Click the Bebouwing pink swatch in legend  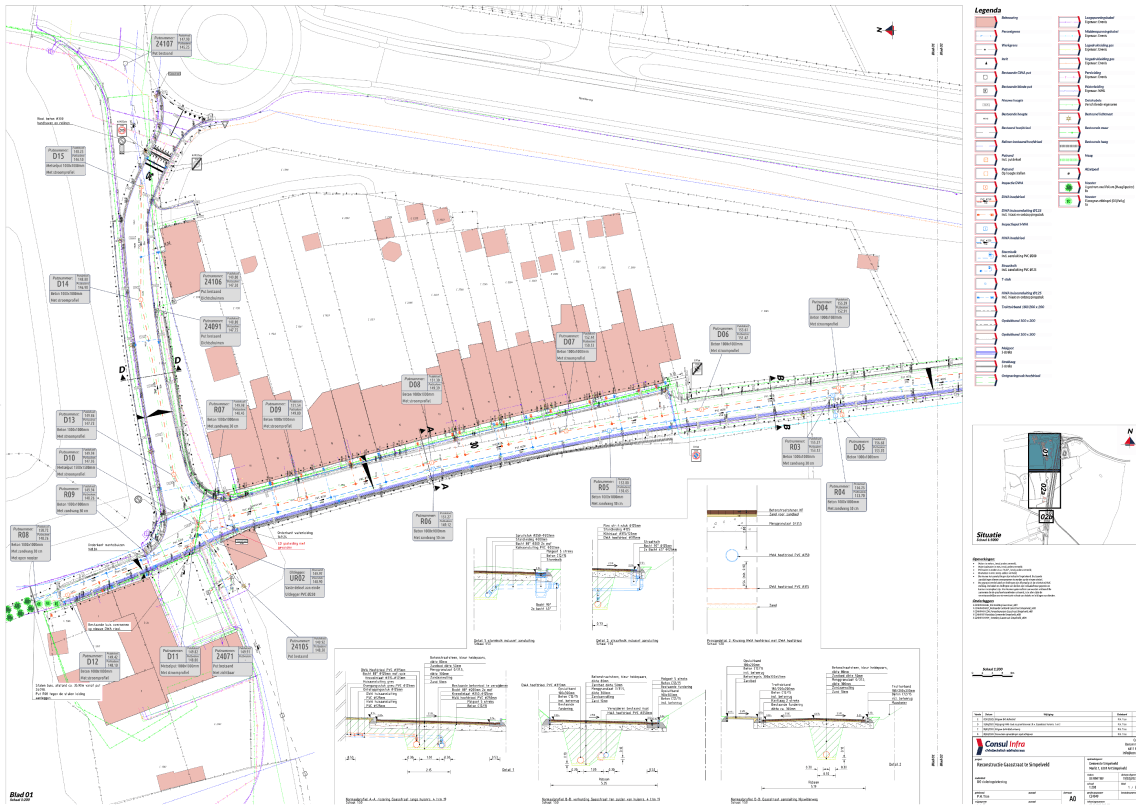[985, 19]
